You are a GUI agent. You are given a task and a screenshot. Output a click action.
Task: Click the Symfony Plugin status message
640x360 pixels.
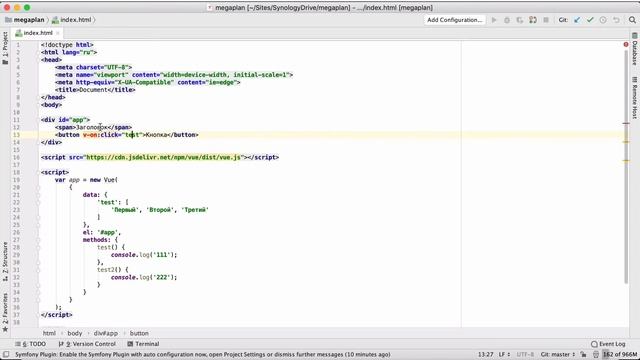(202, 354)
